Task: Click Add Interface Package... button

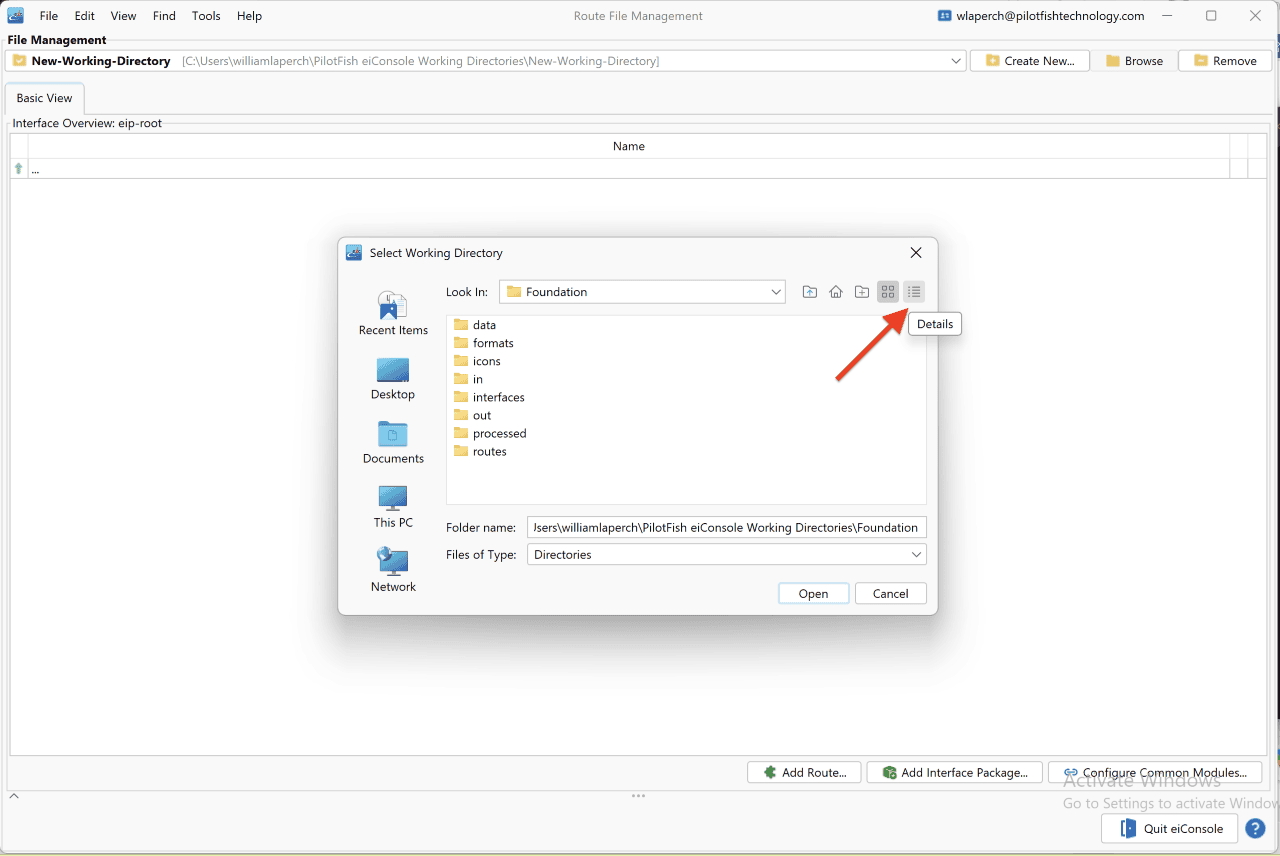Action: coord(954,772)
